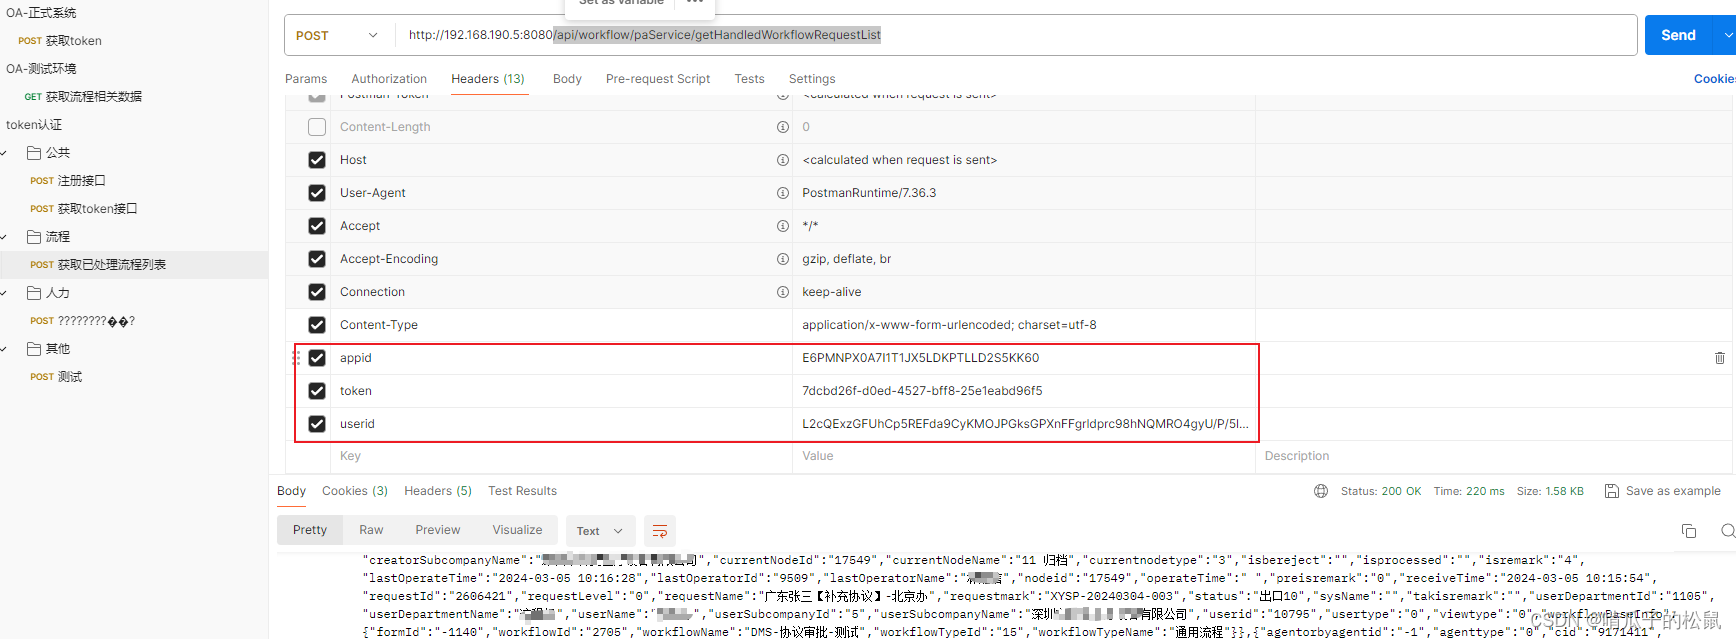Click the 其他 folder icon
This screenshot has height=639, width=1736.
pyautogui.click(x=34, y=349)
